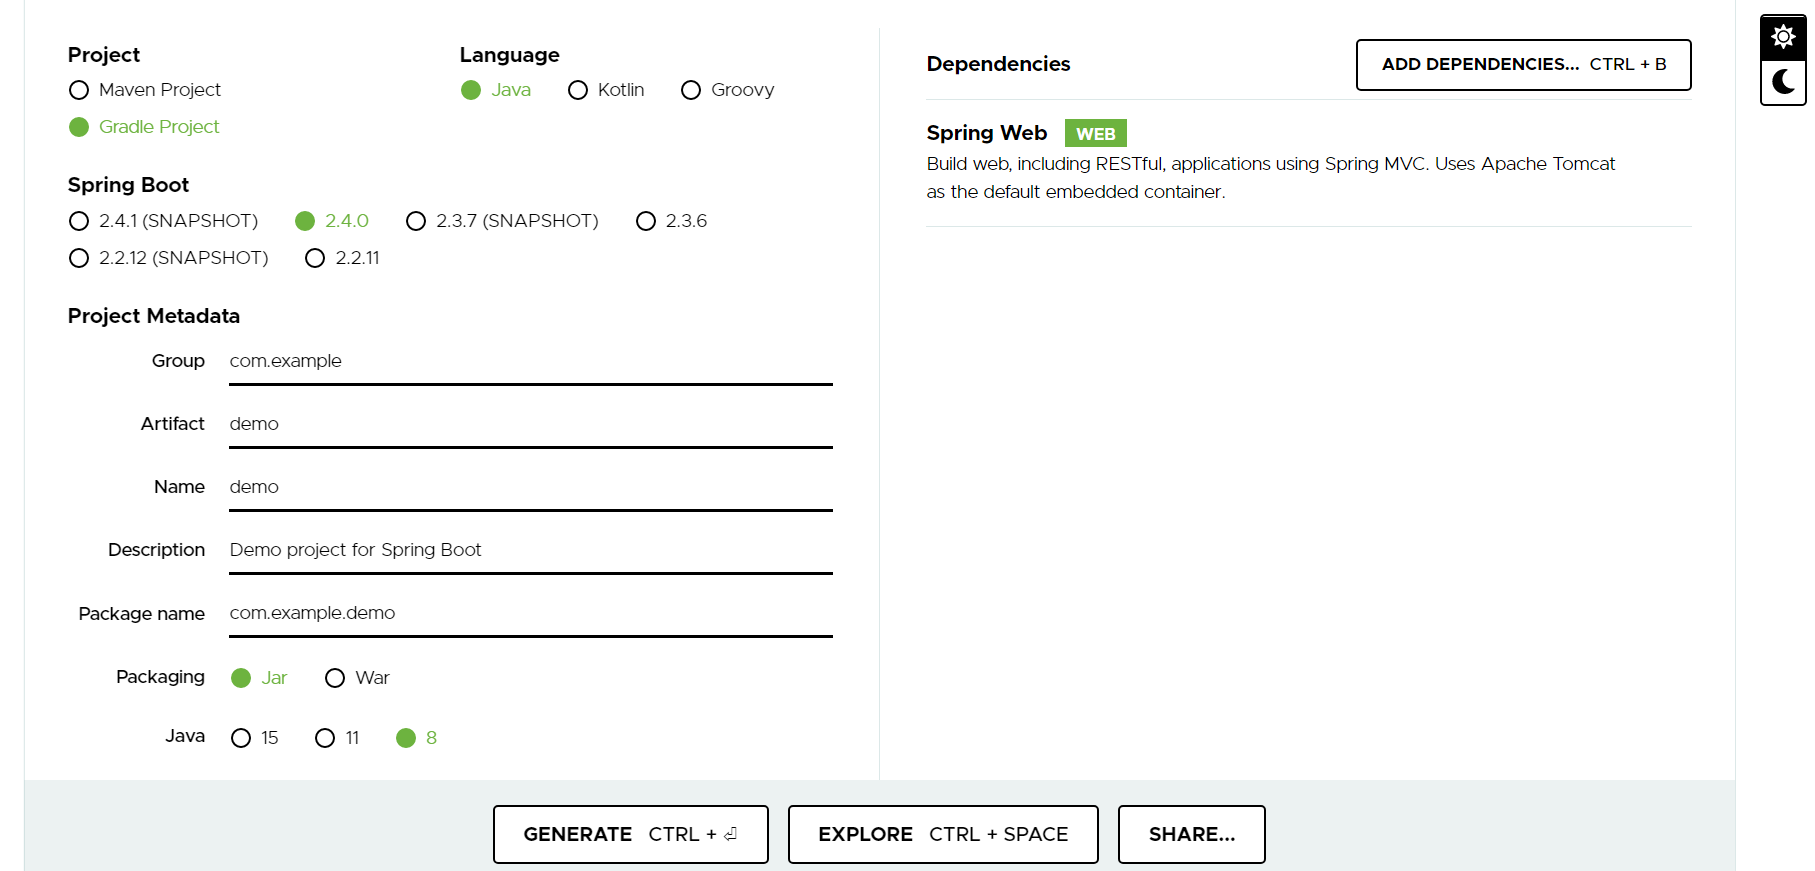Switch to dark theme moon icon

point(1783,82)
